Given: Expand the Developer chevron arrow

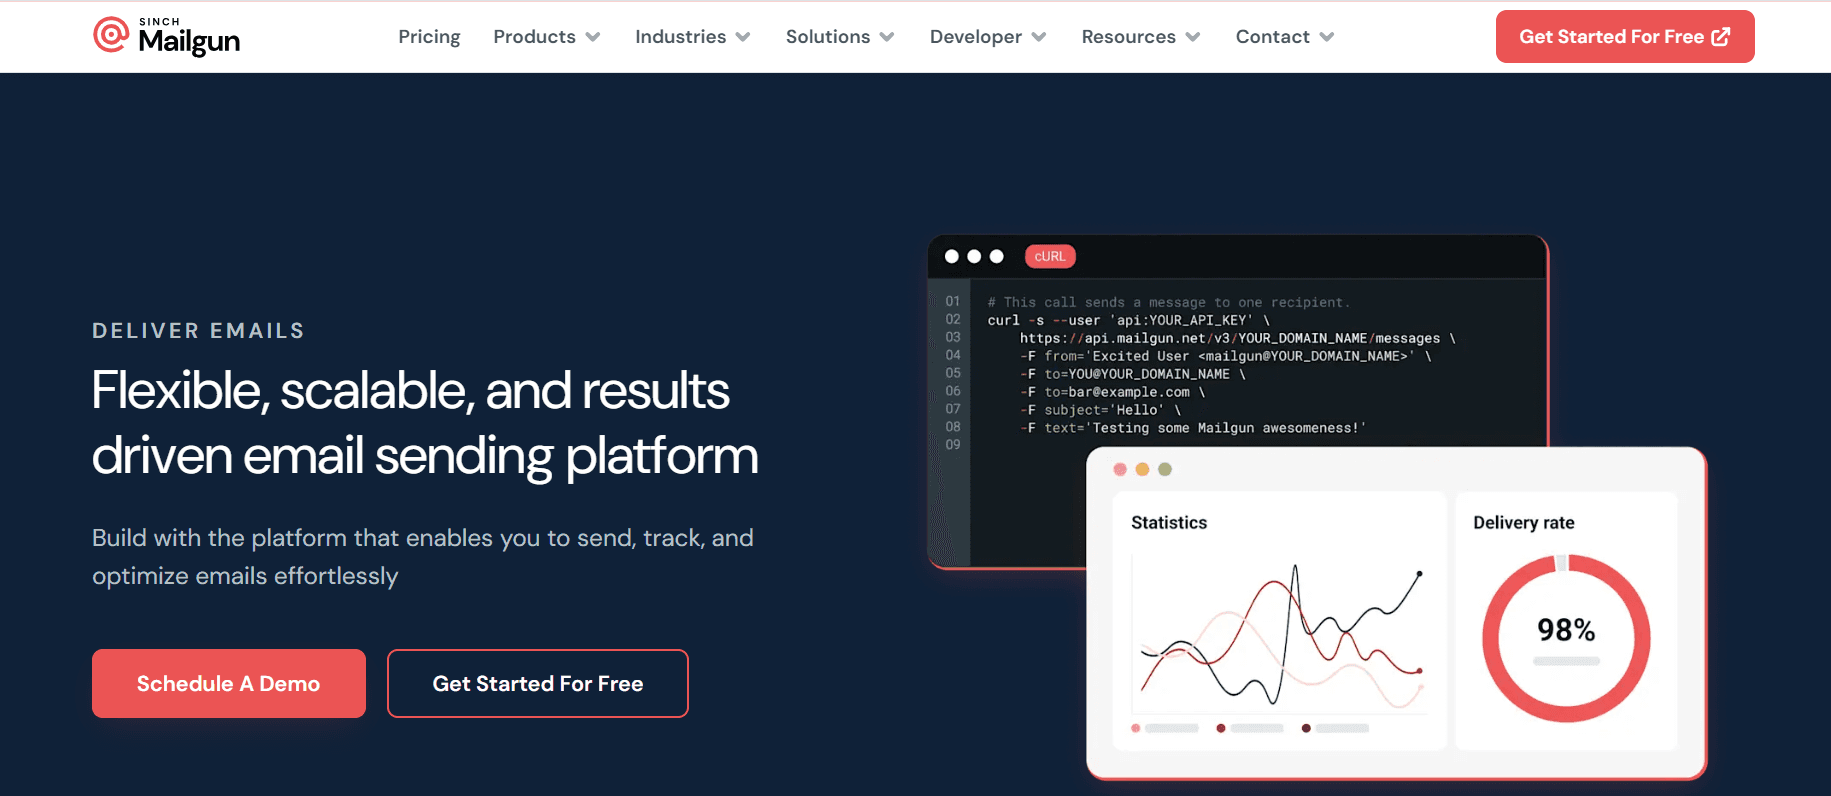Looking at the screenshot, I should [1039, 37].
